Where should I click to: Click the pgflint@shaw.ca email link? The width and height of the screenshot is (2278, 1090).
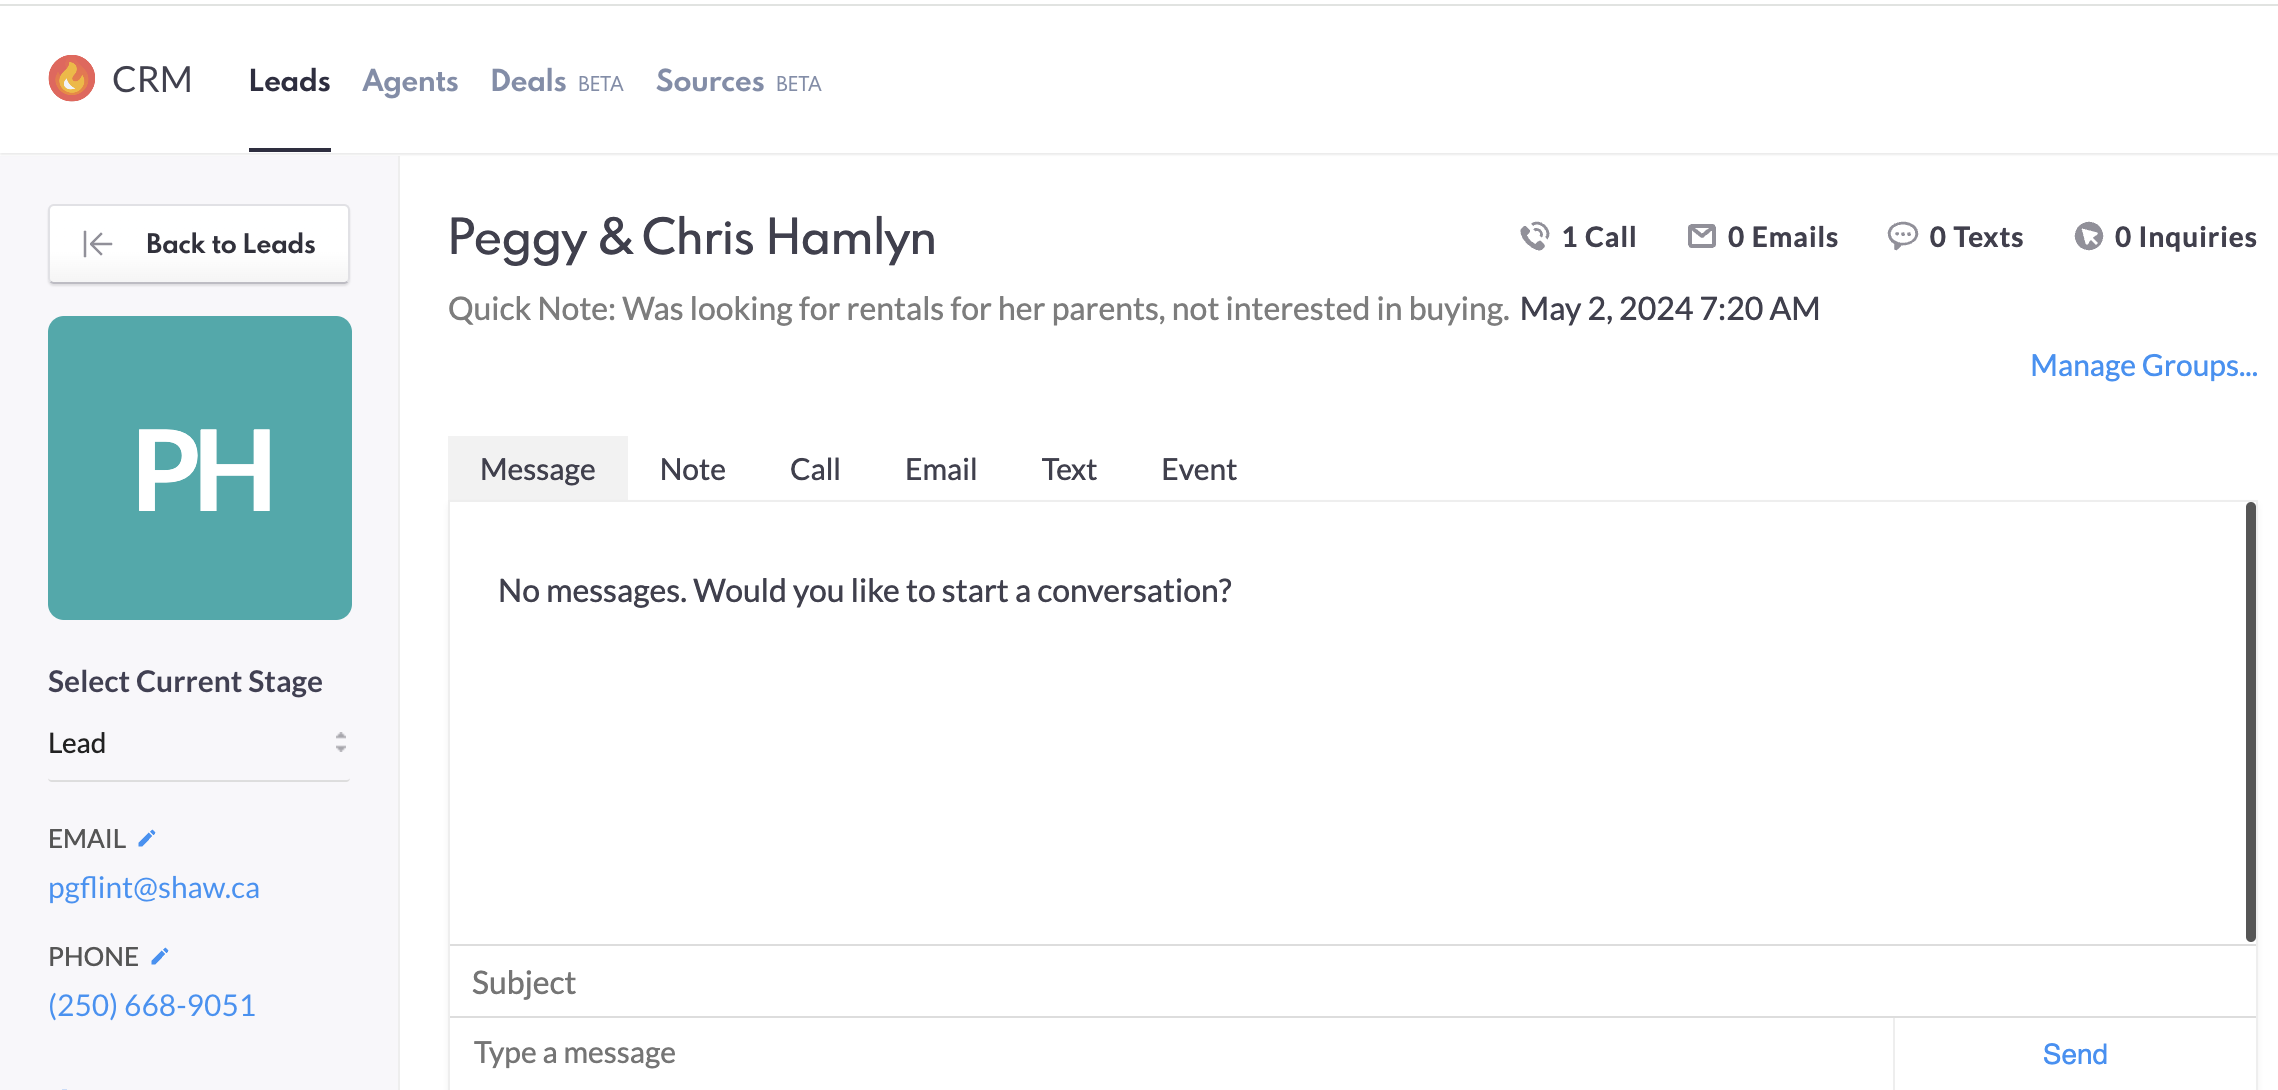(154, 888)
